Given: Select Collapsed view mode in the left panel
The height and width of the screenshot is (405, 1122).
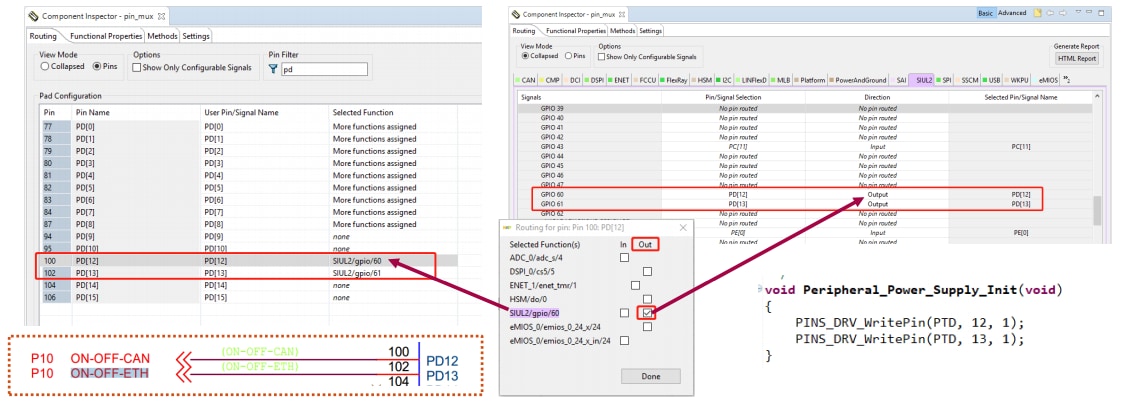Looking at the screenshot, I should [x=45, y=67].
